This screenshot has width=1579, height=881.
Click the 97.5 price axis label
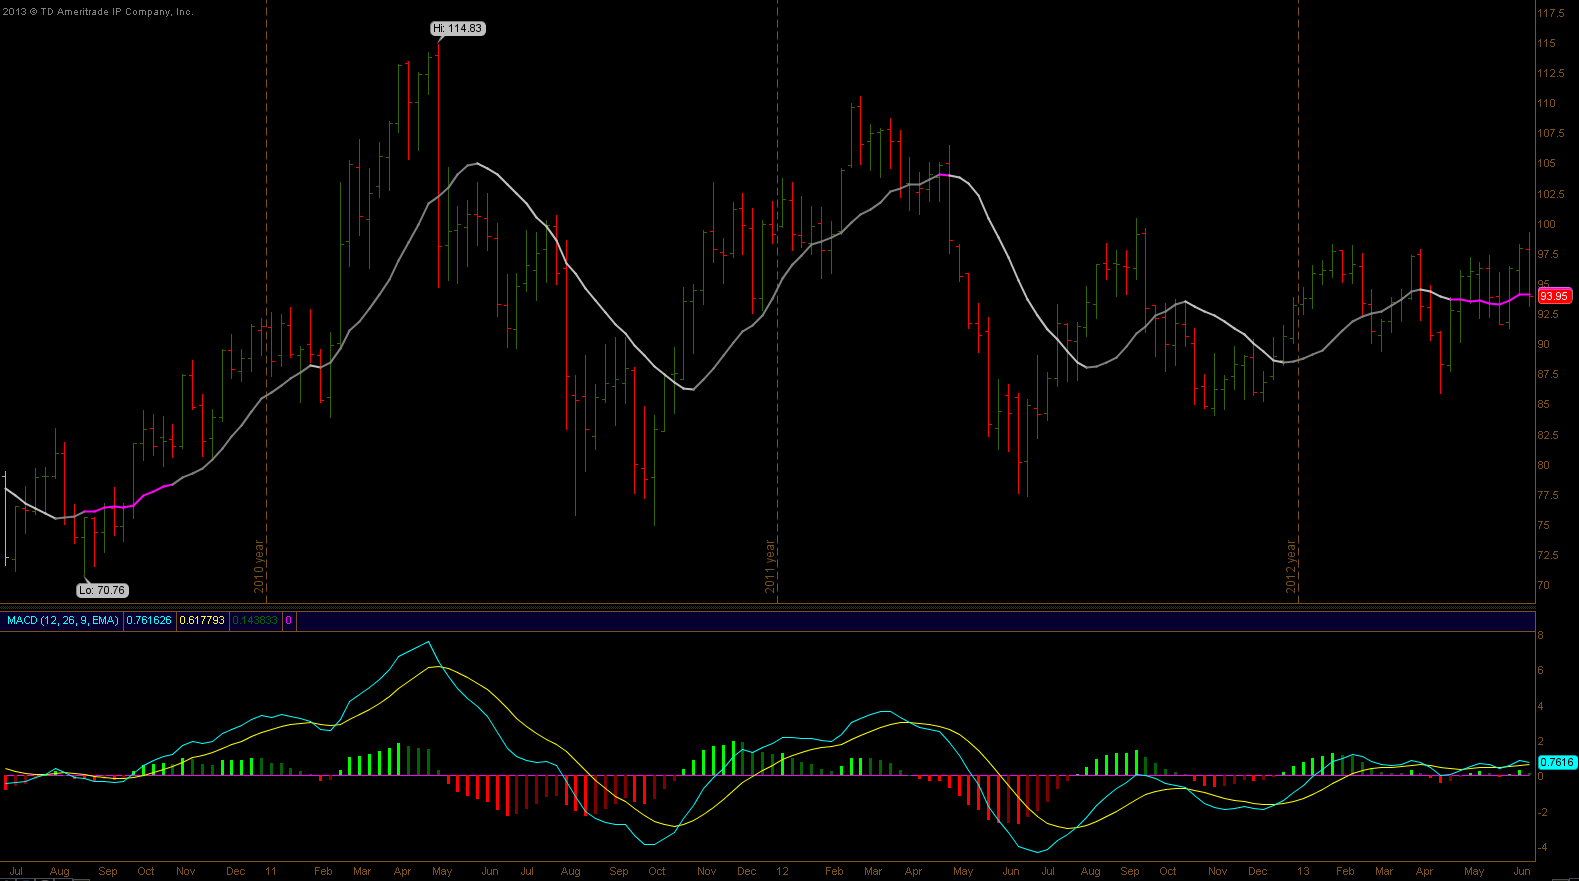(x=1549, y=254)
